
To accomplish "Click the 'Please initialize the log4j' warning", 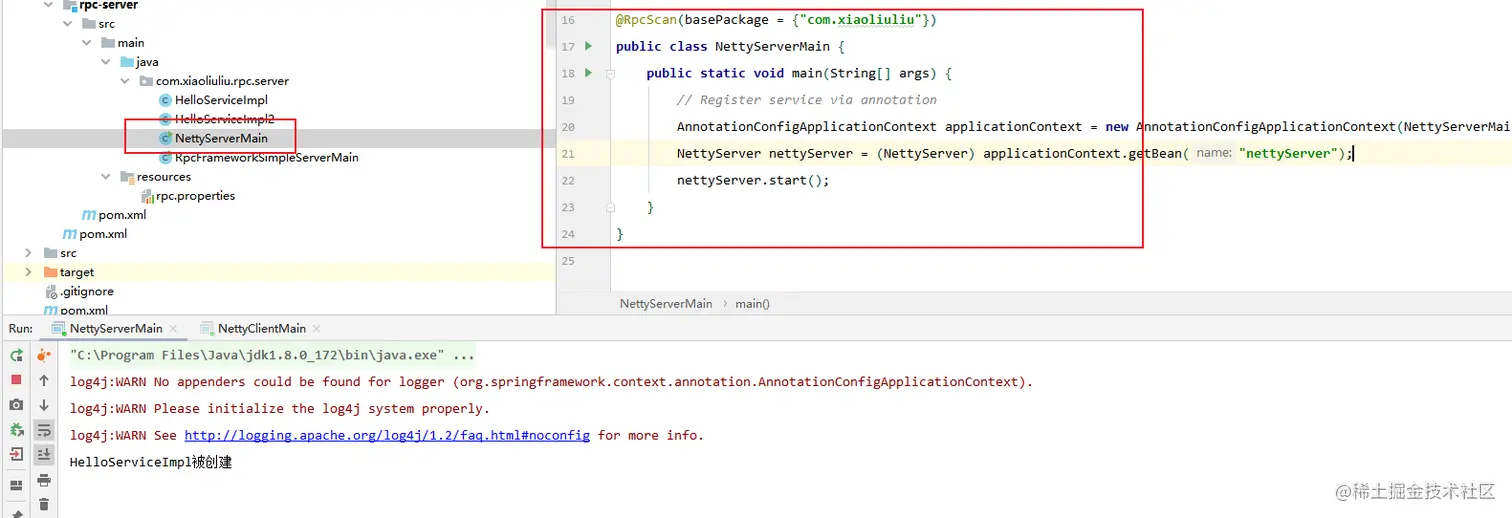I will pos(280,408).
